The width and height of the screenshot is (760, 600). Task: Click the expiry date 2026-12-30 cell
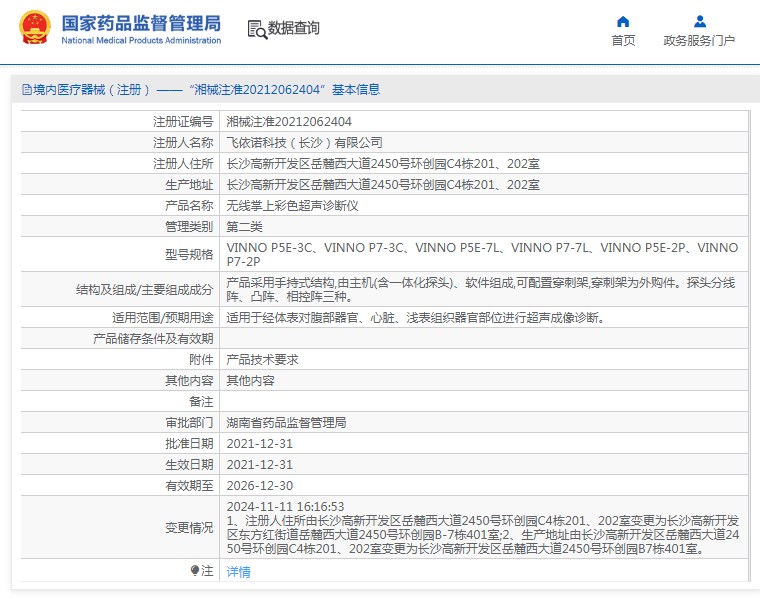[x=260, y=485]
